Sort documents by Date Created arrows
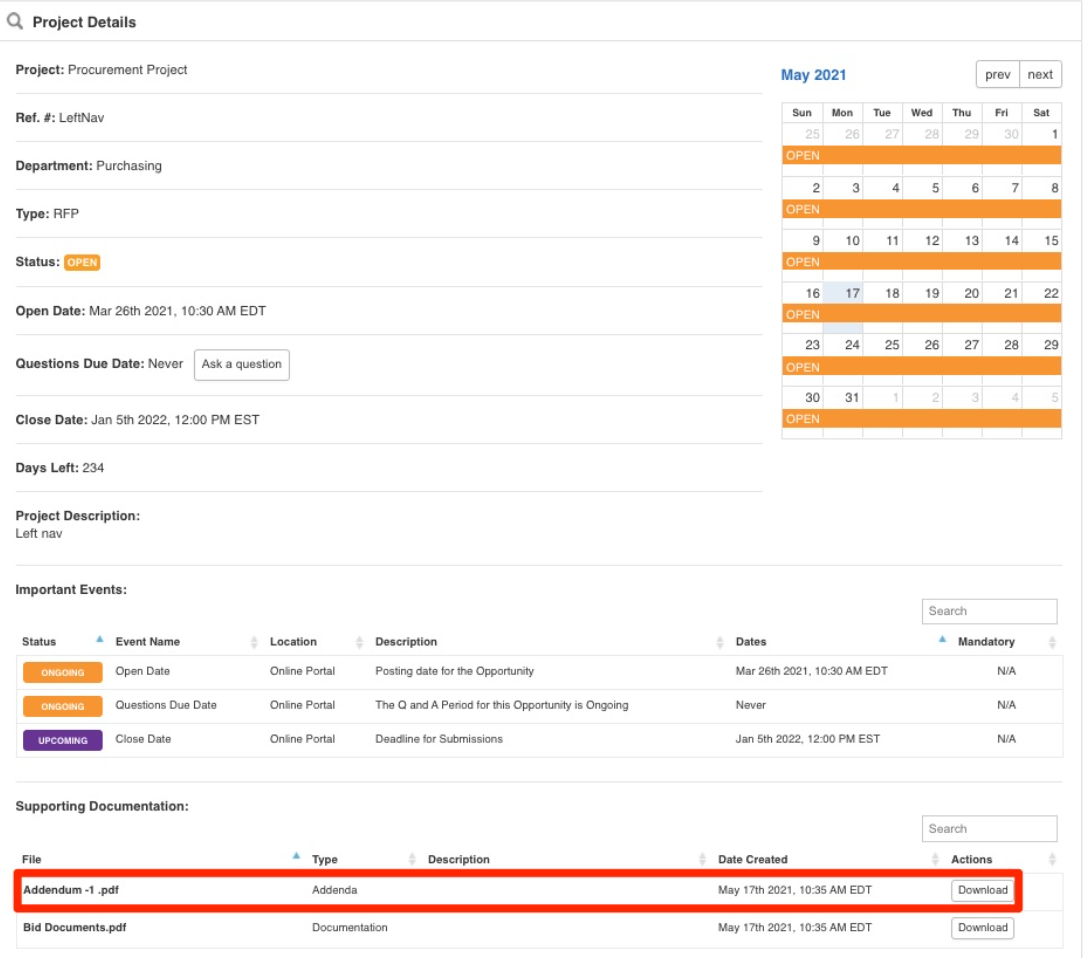The width and height of the screenshot is (1092, 958). pos(935,859)
